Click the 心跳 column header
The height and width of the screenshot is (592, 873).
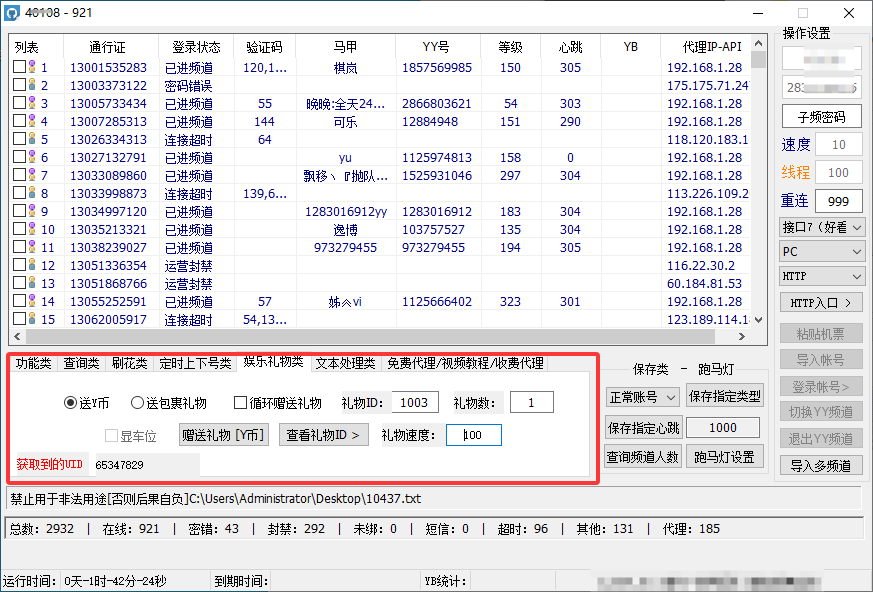[x=571, y=47]
